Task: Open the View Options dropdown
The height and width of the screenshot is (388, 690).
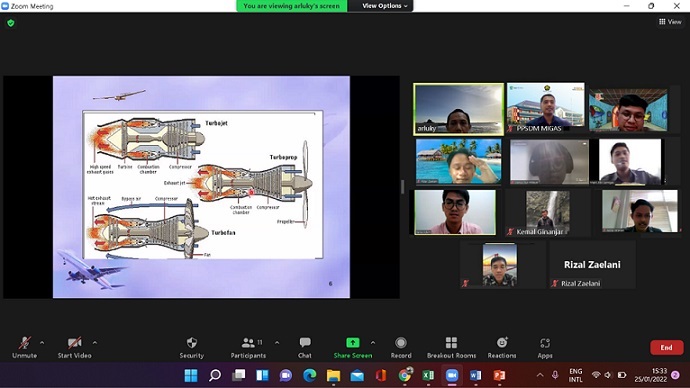Action: [x=385, y=6]
